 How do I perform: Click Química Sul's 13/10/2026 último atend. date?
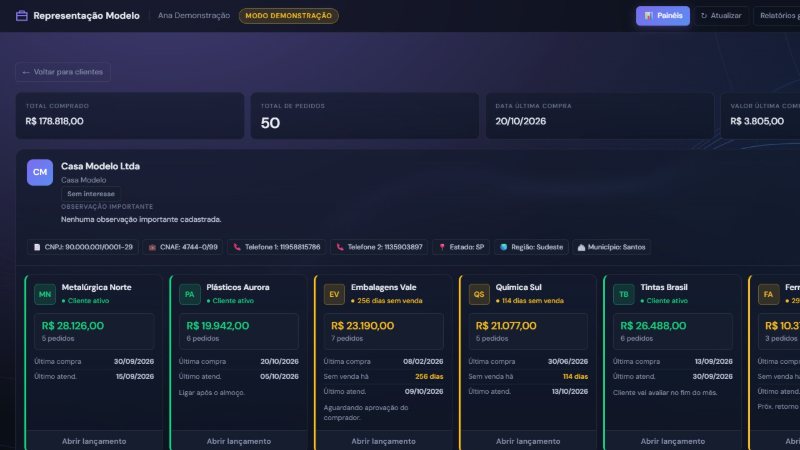click(x=568, y=391)
